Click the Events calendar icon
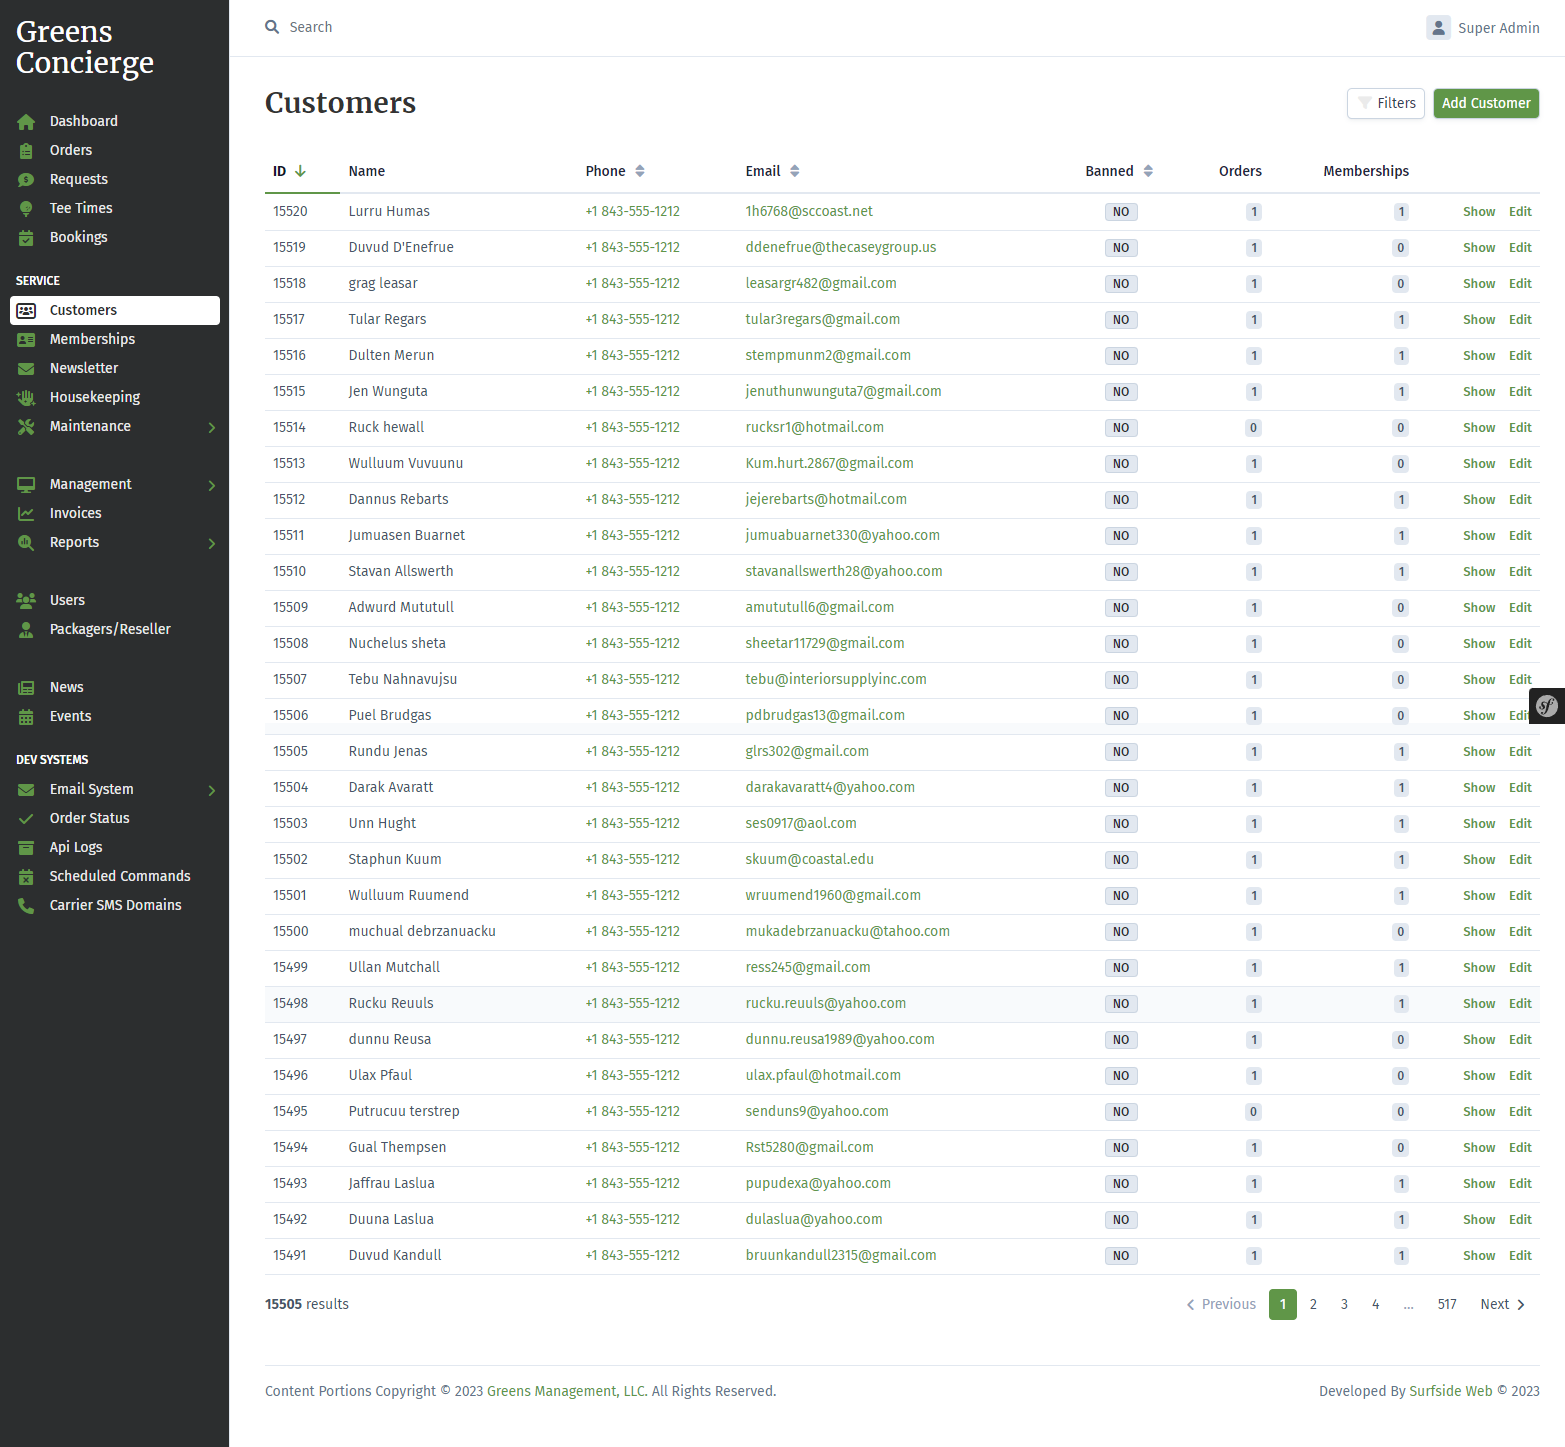This screenshot has height=1447, width=1565. [26, 716]
